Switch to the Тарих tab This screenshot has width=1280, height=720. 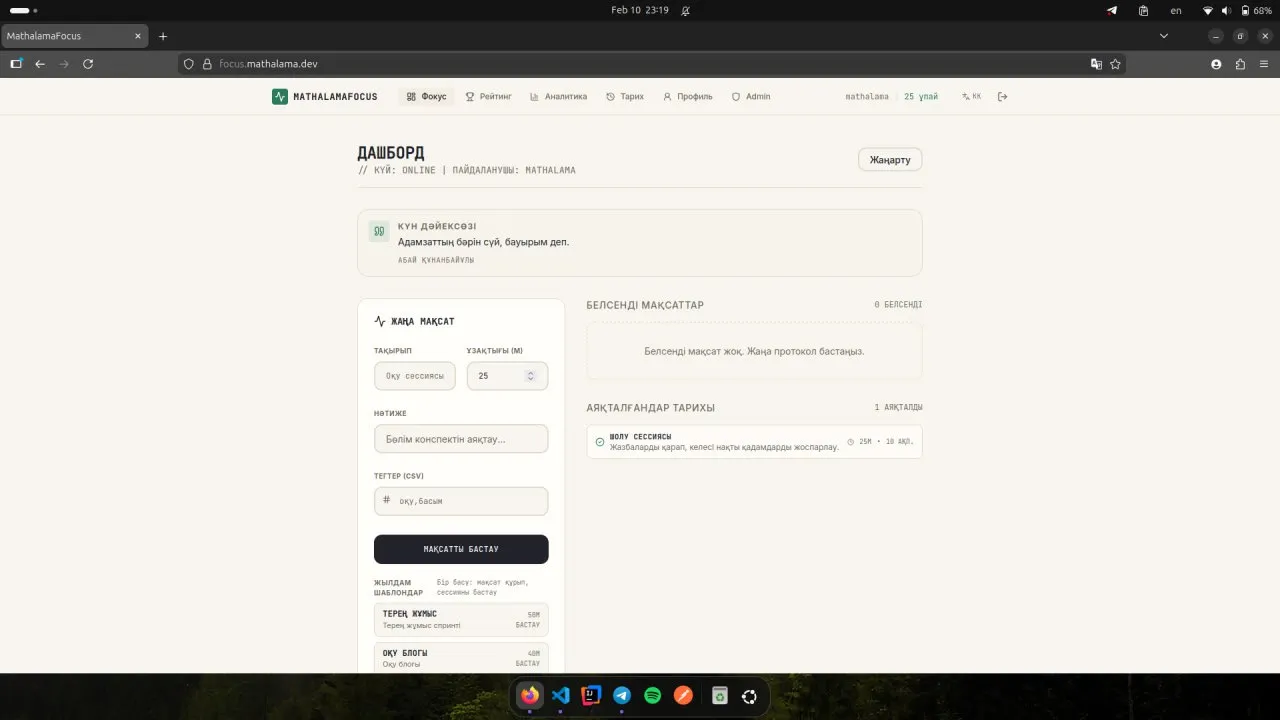click(x=625, y=97)
